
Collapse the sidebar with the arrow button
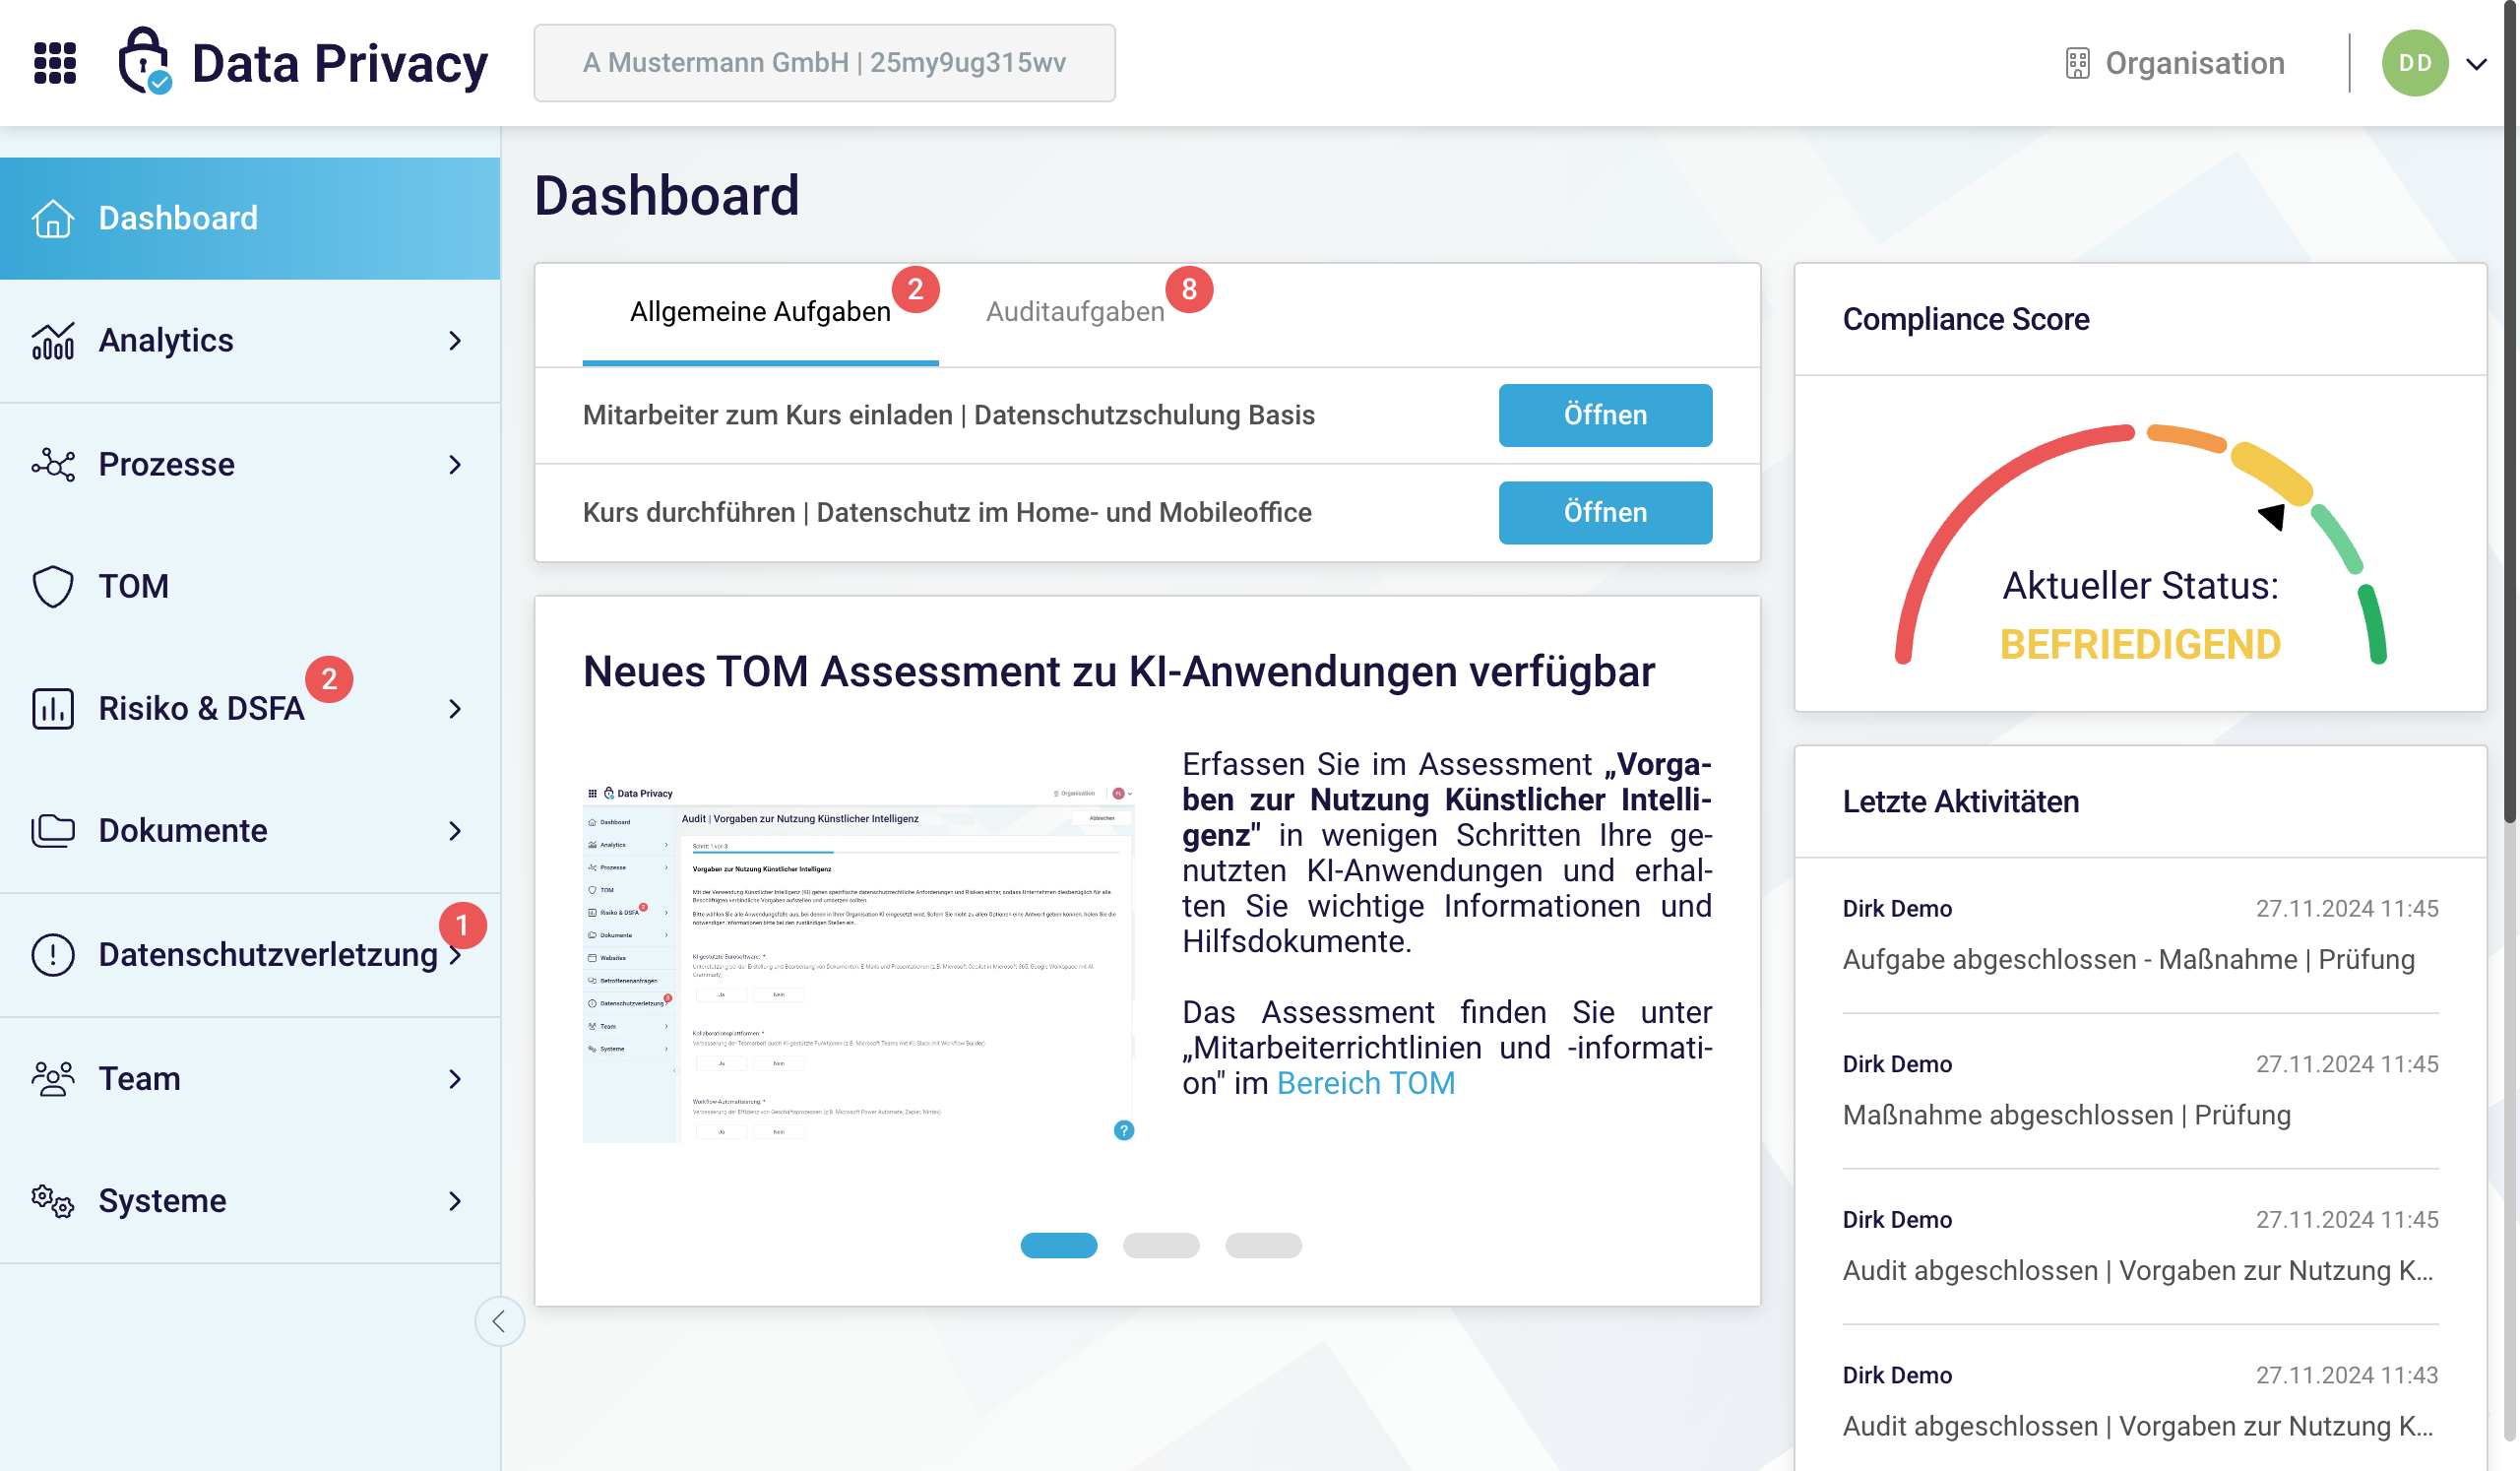pos(499,1321)
